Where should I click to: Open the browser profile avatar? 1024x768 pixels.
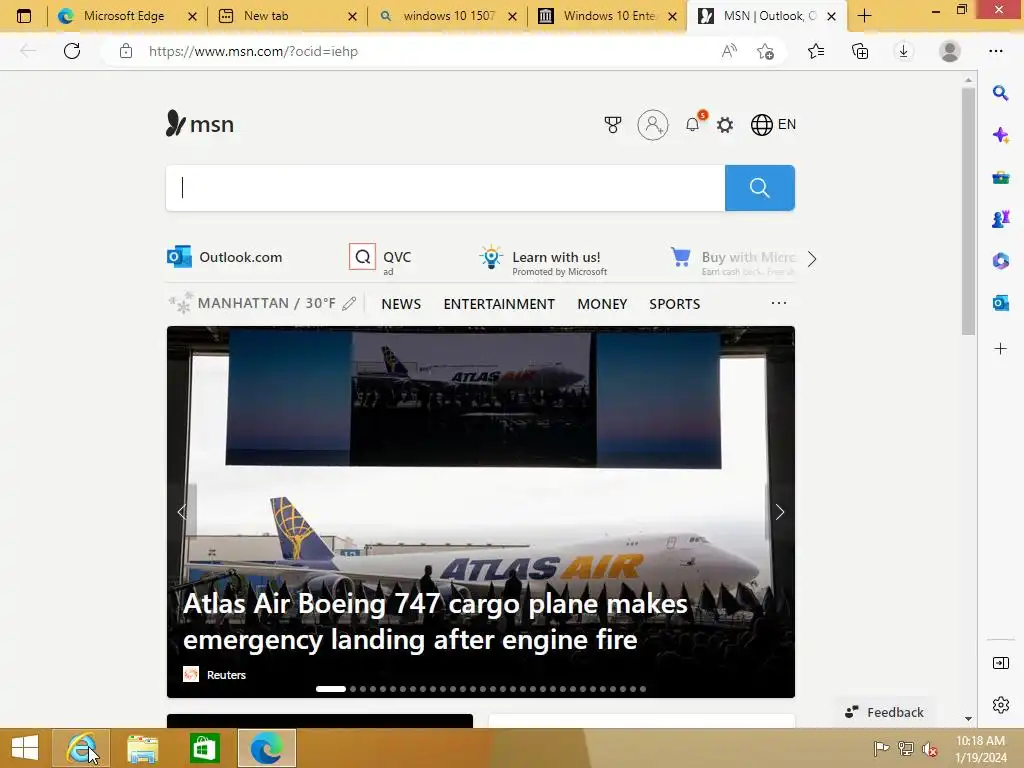tap(950, 51)
